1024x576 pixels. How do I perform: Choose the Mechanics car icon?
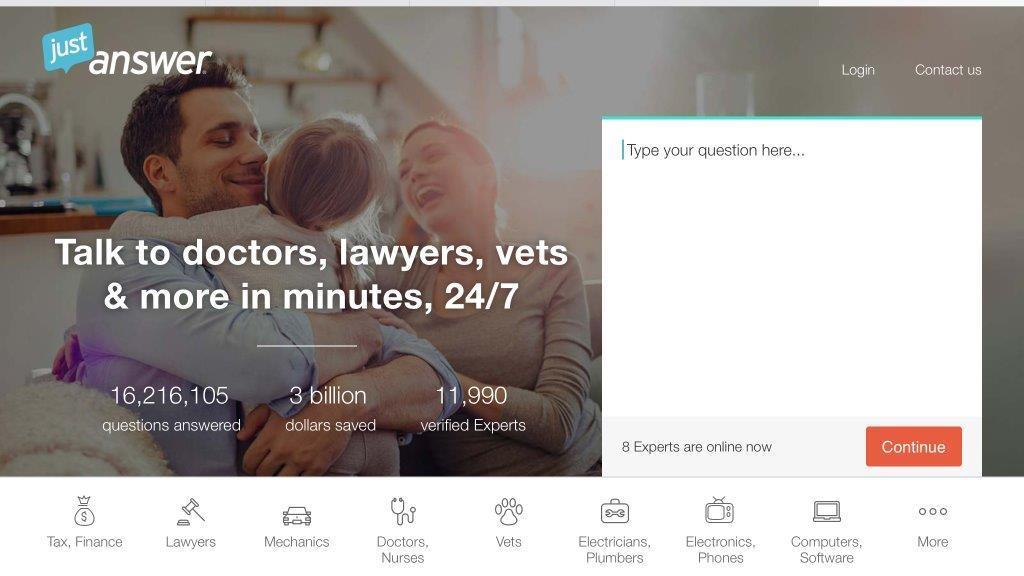296,516
